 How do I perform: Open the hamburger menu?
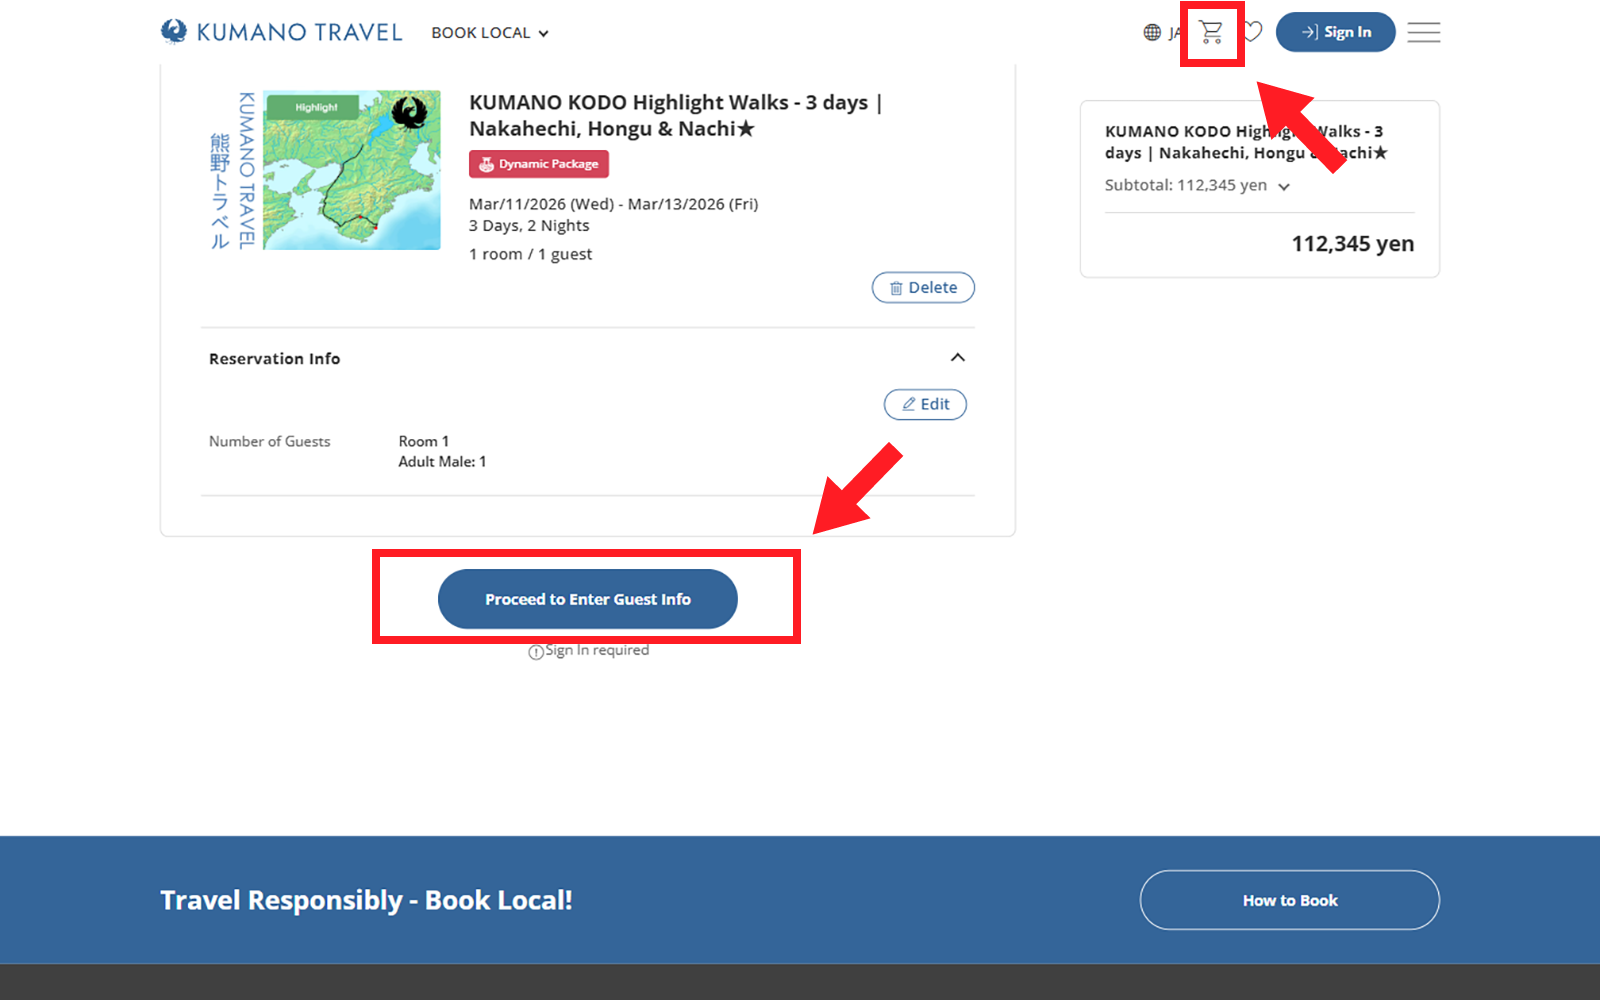[x=1423, y=32]
